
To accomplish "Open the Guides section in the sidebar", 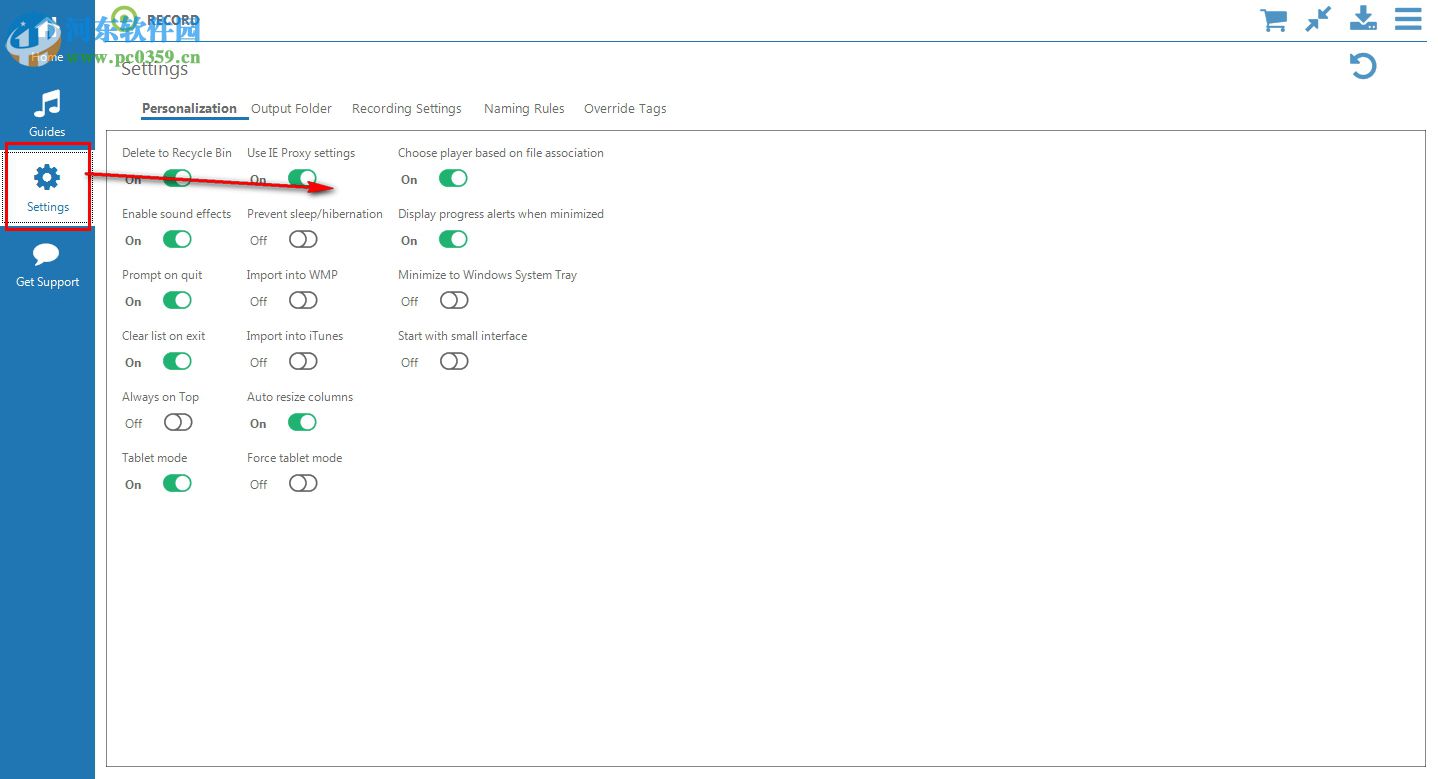I will (x=47, y=113).
